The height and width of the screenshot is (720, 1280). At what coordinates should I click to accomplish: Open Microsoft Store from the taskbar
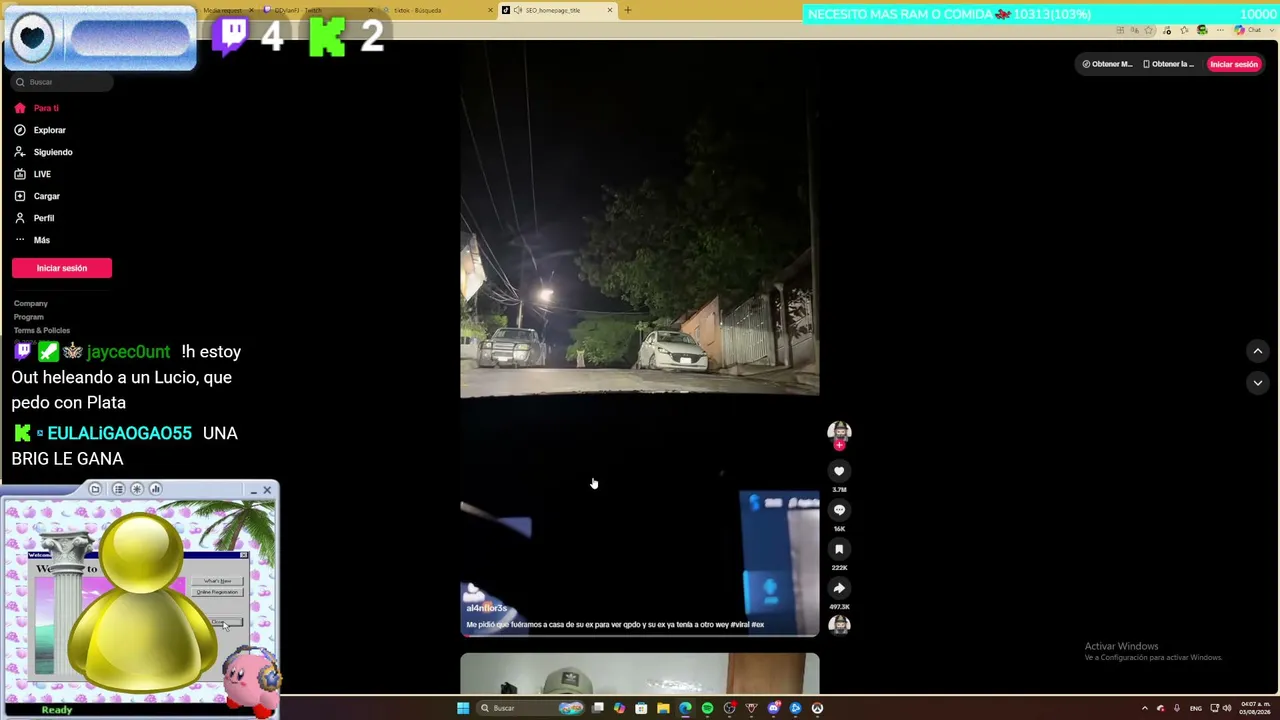click(641, 708)
